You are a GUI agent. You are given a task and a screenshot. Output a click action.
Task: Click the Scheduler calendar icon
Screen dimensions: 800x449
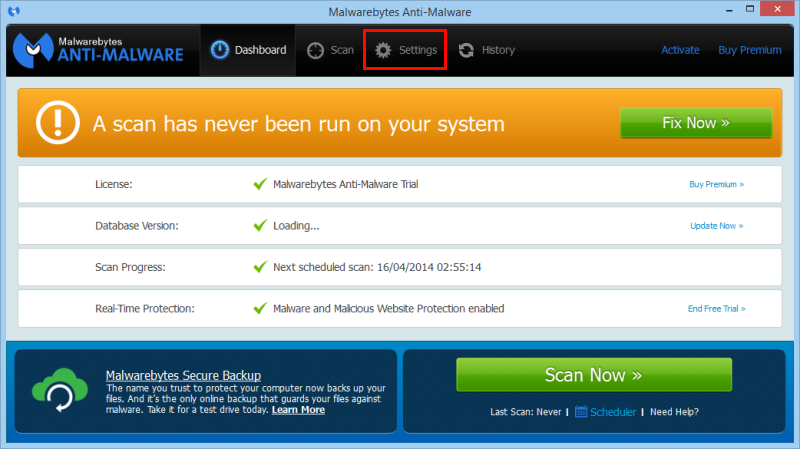tap(581, 411)
